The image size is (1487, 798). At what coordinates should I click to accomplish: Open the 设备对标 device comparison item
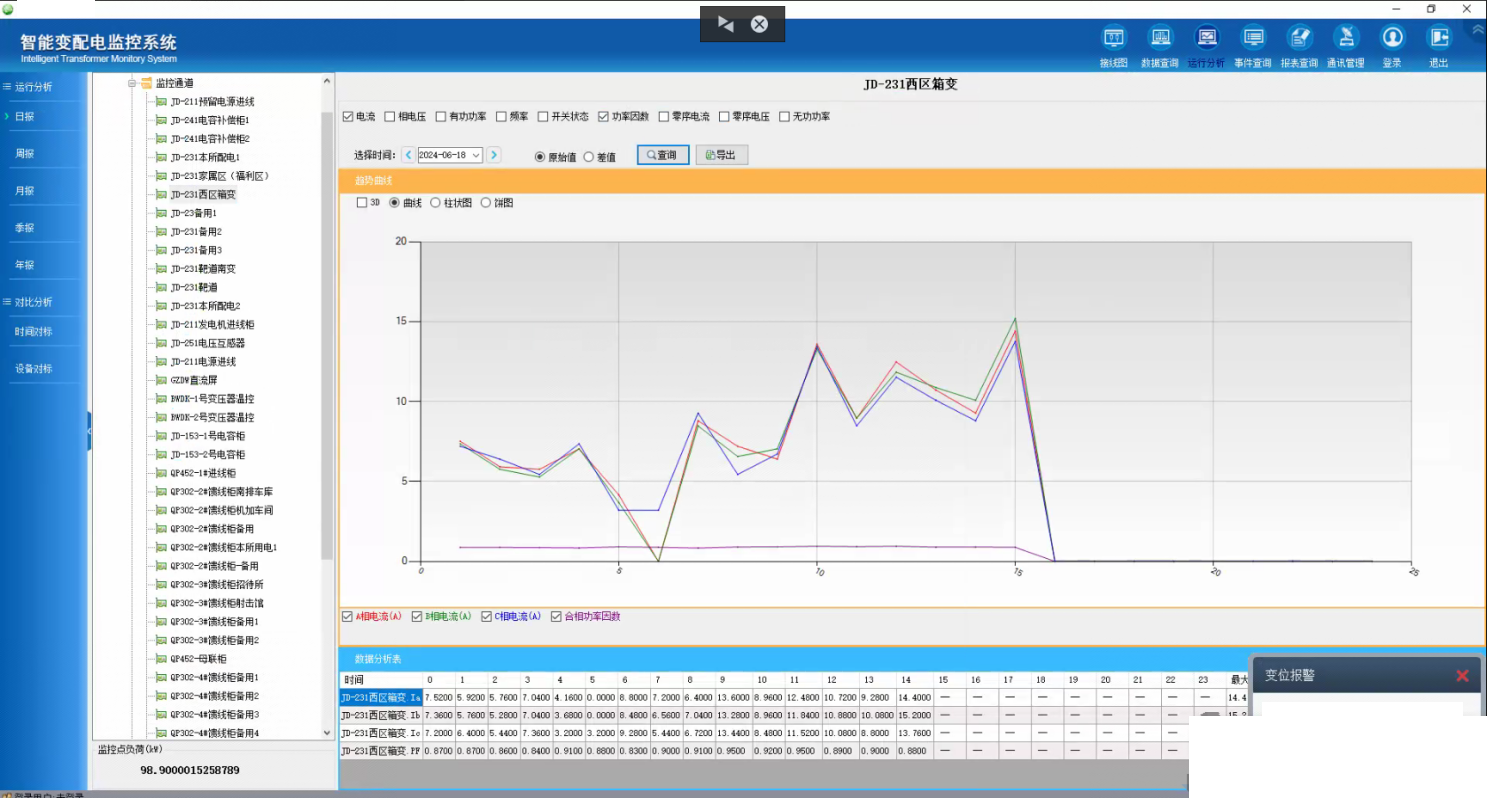click(33, 368)
